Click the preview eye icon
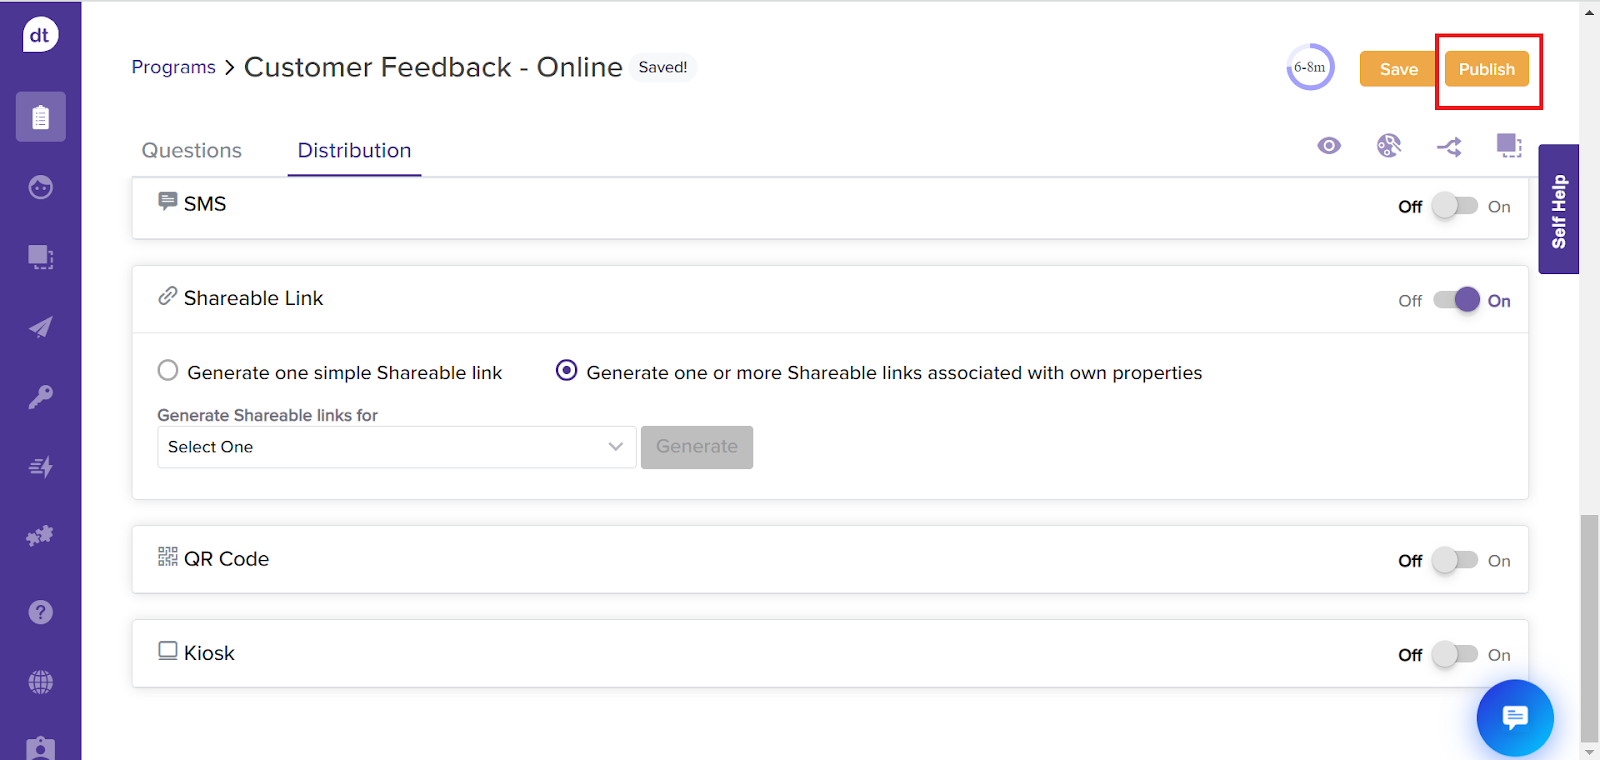Viewport: 1600px width, 760px height. coord(1329,146)
